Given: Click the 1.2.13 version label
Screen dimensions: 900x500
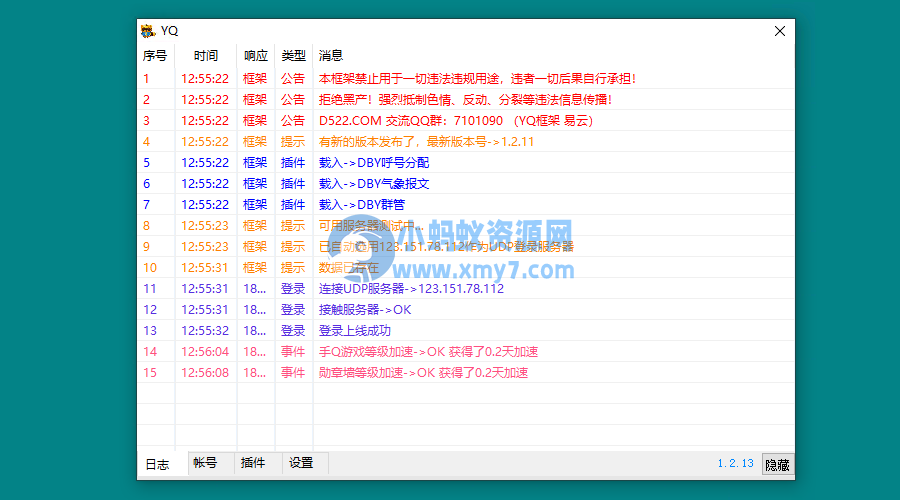Looking at the screenshot, I should click(735, 464).
